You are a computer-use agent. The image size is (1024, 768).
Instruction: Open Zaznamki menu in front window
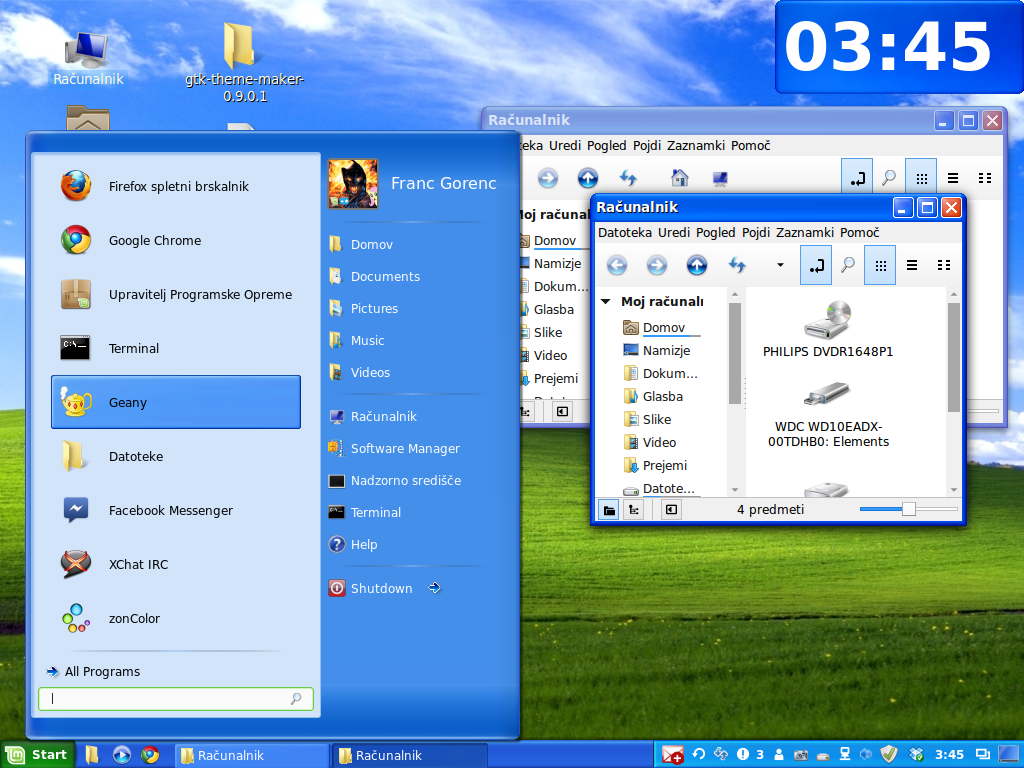point(805,232)
